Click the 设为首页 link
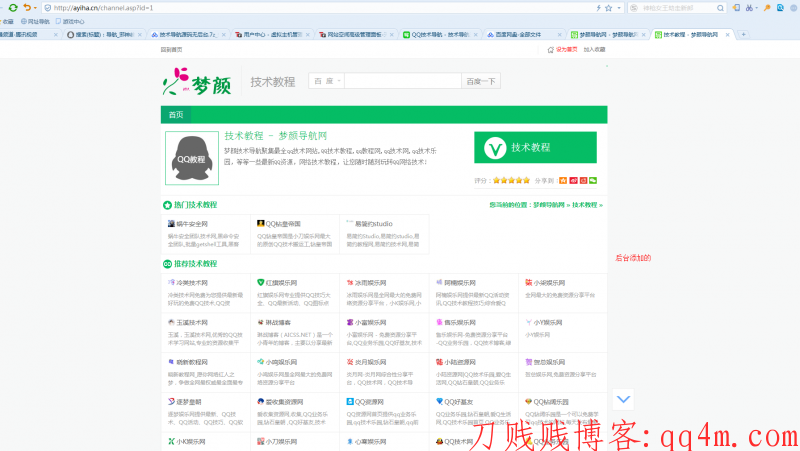 (x=566, y=49)
